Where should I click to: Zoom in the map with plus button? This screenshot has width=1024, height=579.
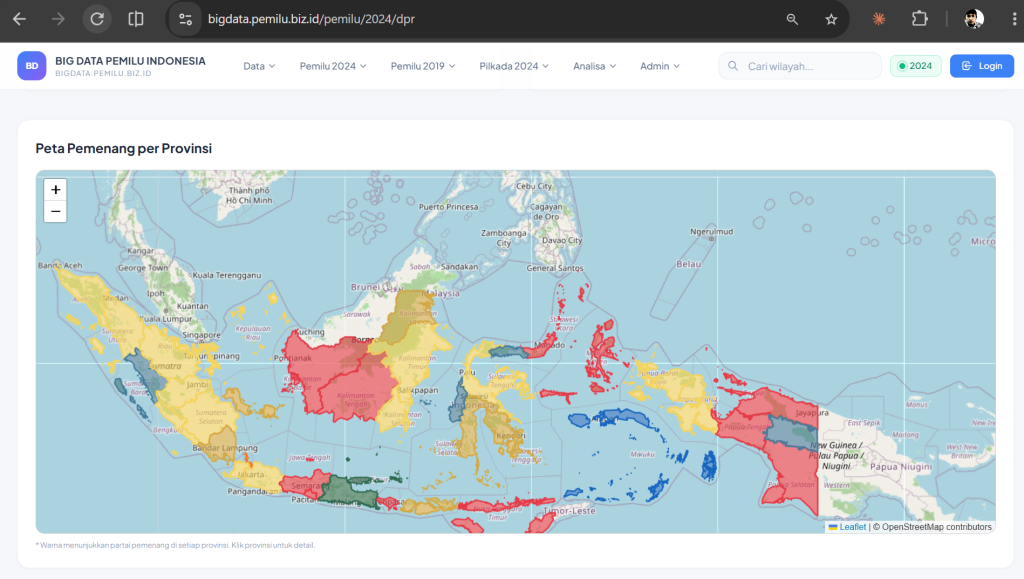[x=56, y=189]
